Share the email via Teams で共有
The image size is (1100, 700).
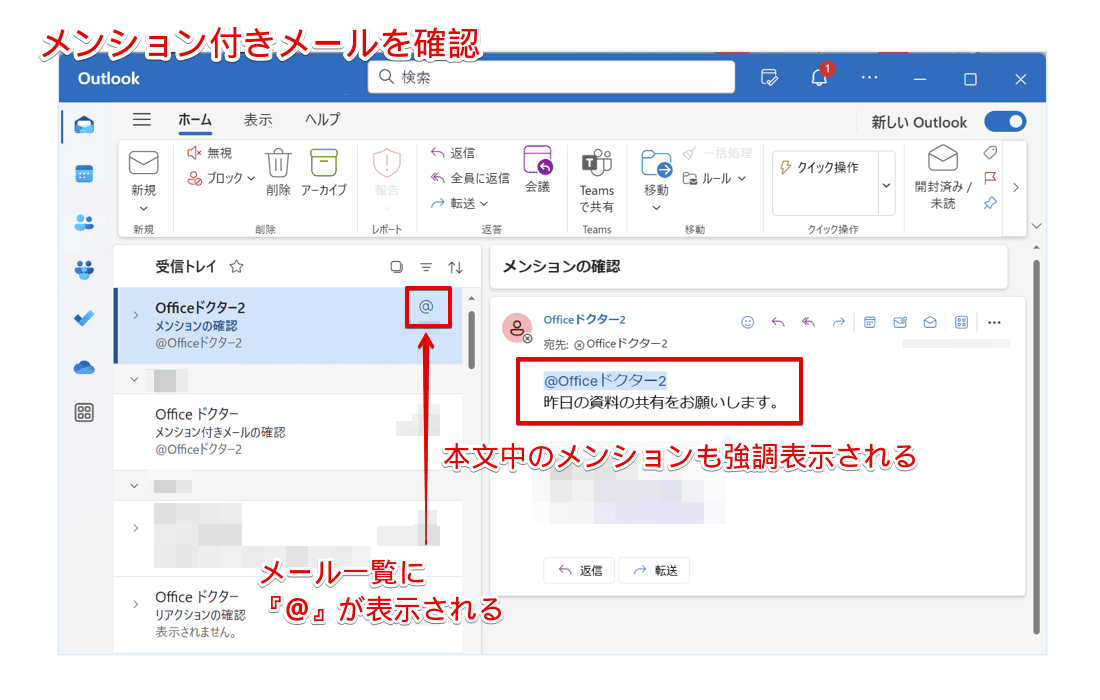pos(597,180)
